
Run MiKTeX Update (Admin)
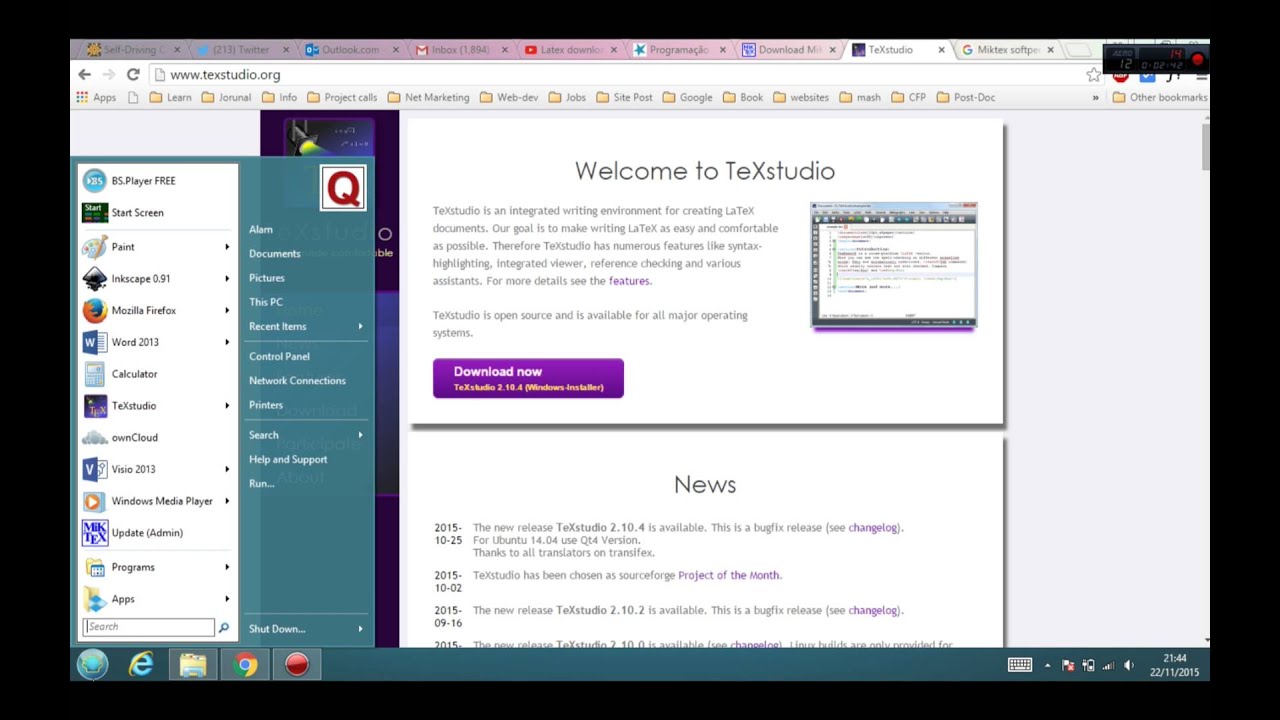click(x=156, y=533)
